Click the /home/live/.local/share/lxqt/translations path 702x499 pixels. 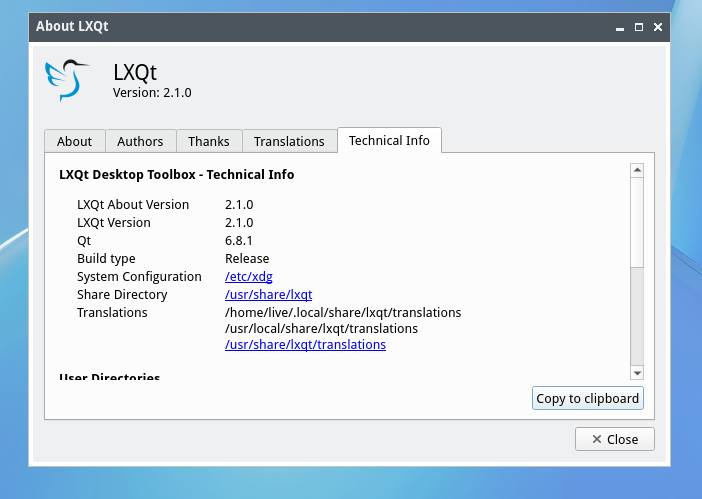pos(343,312)
